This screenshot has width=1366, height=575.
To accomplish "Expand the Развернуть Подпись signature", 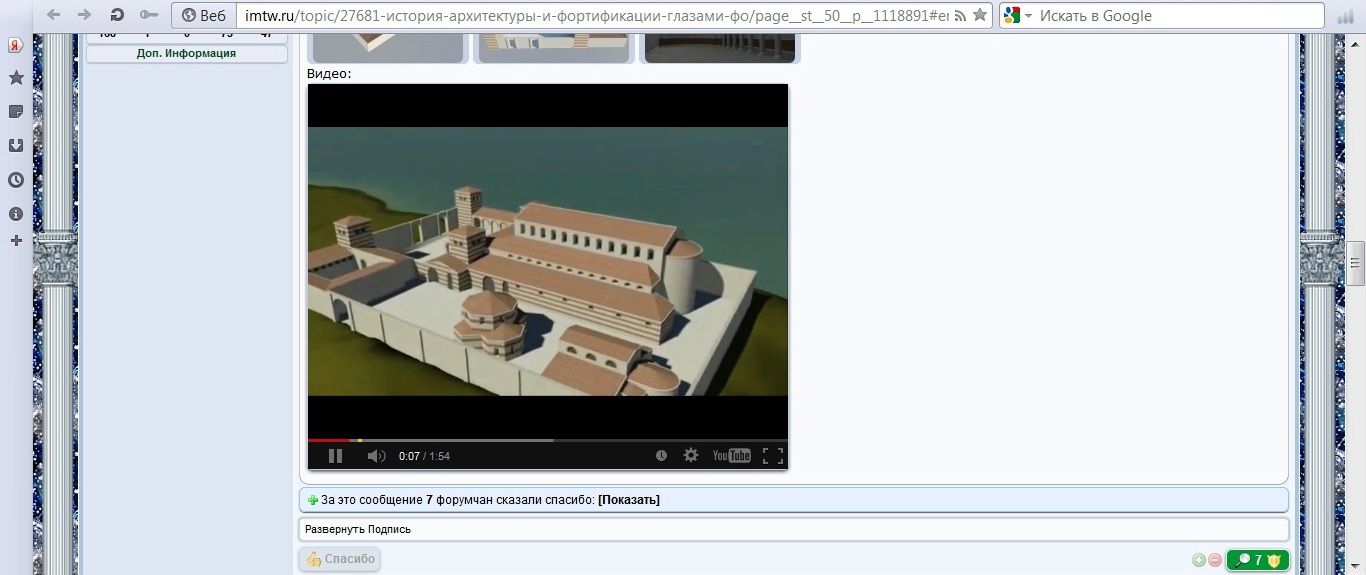I will coord(358,529).
